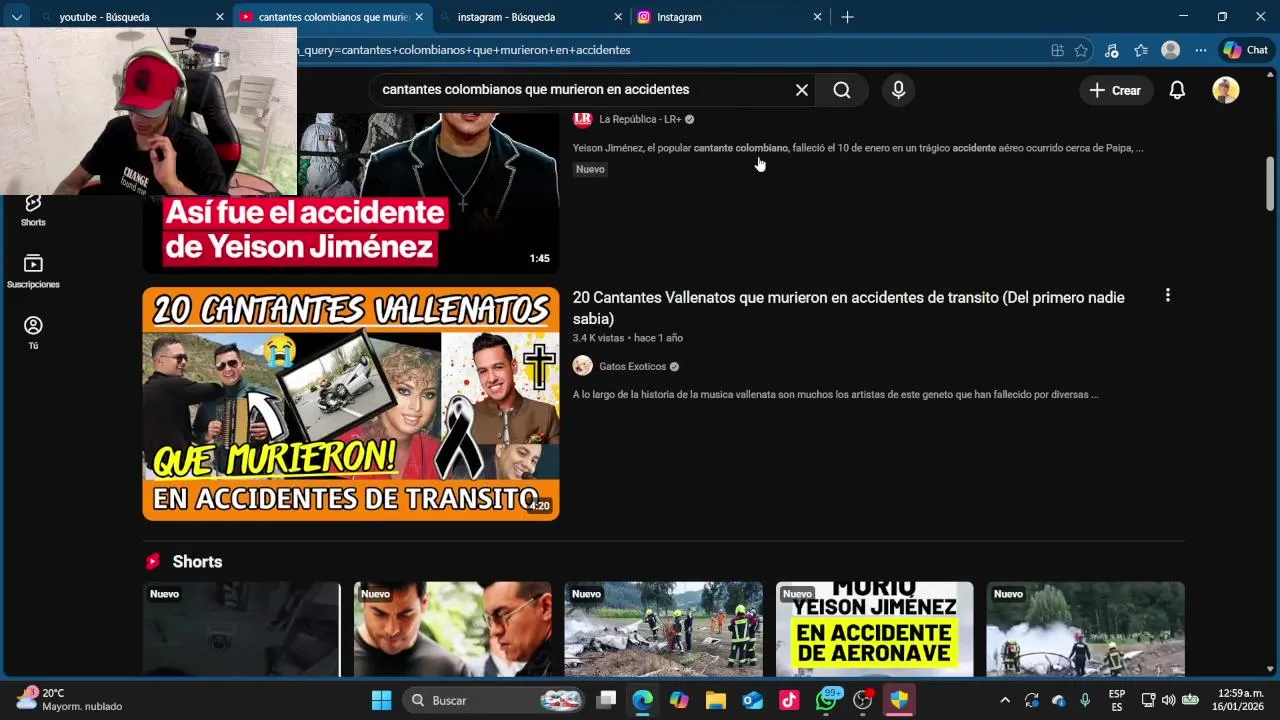Click the 'Nuevo' badge under La República description
This screenshot has width=1280, height=720.
tap(590, 169)
